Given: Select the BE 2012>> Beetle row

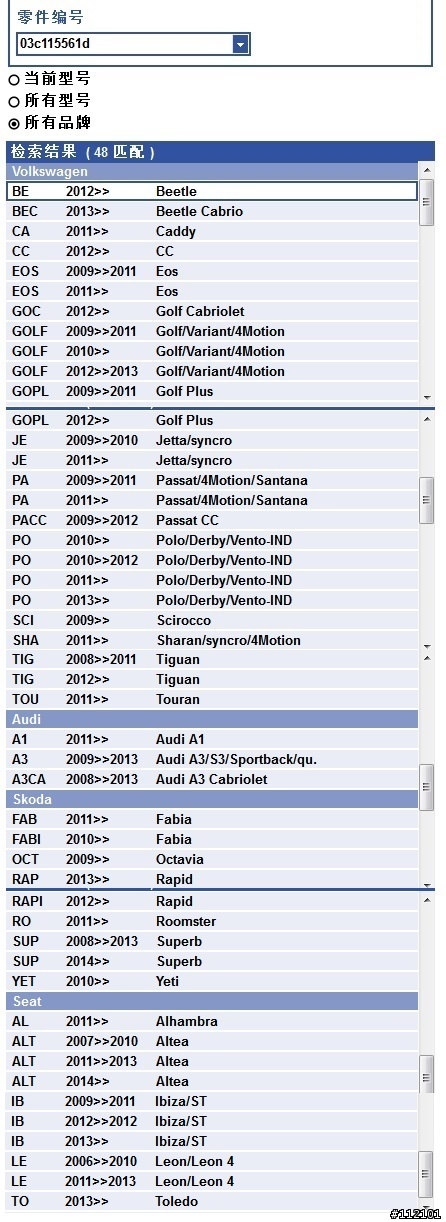Looking at the screenshot, I should click(x=212, y=191).
